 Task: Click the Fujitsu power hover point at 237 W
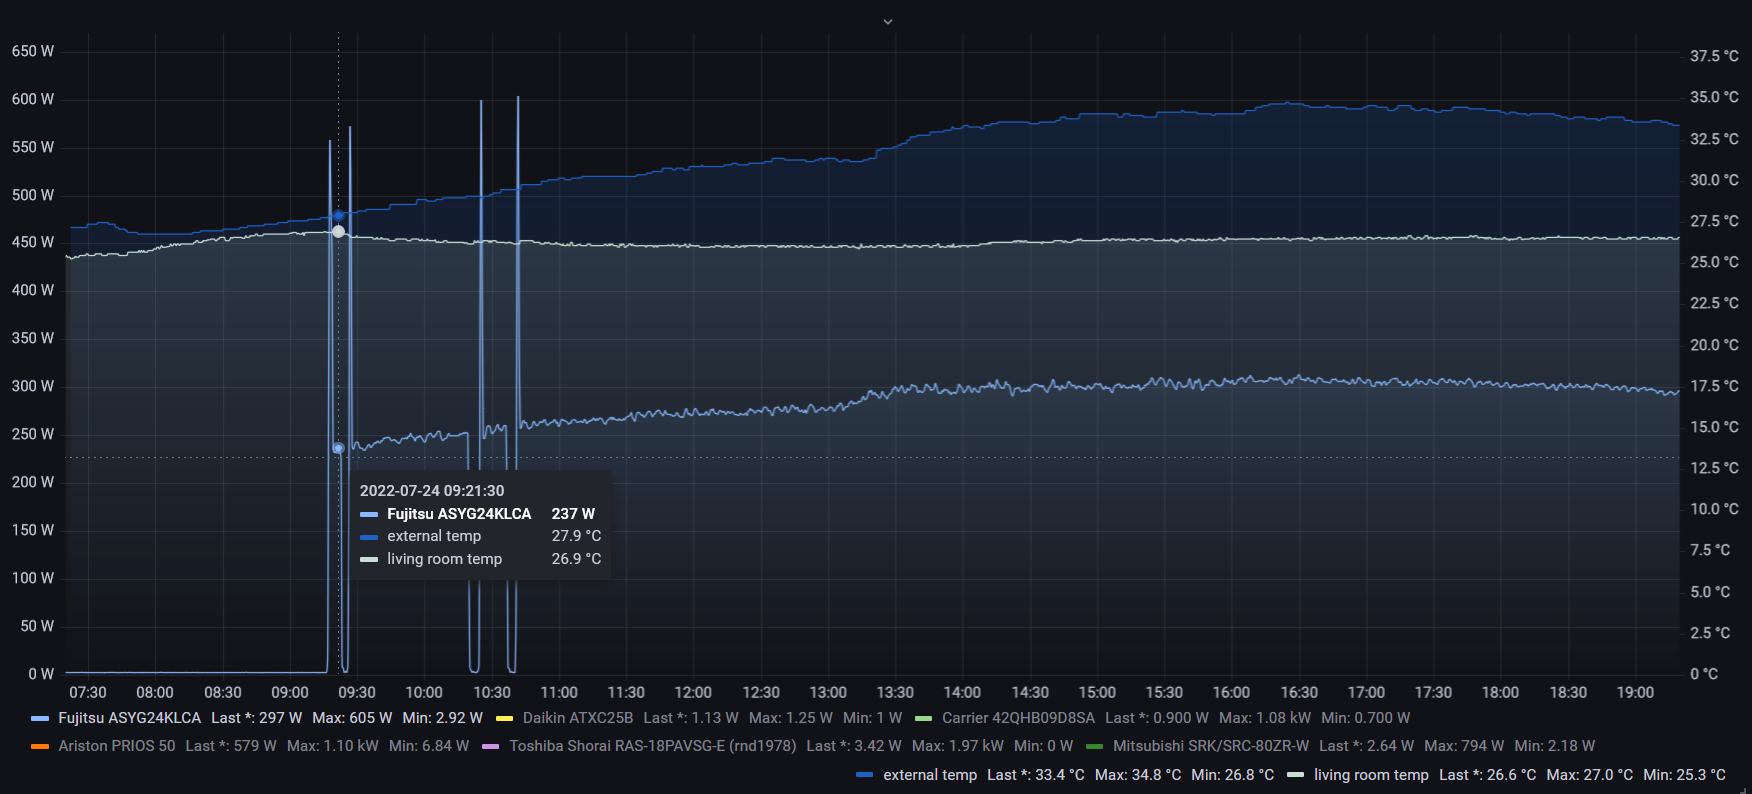pyautogui.click(x=338, y=448)
